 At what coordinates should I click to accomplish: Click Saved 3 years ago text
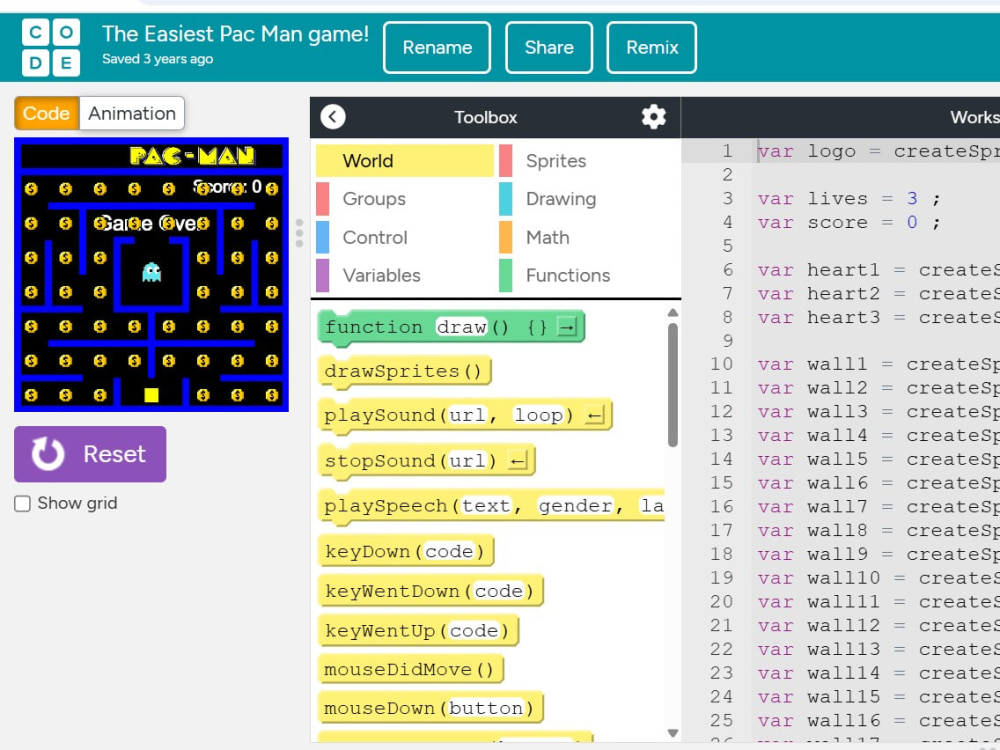(x=158, y=59)
